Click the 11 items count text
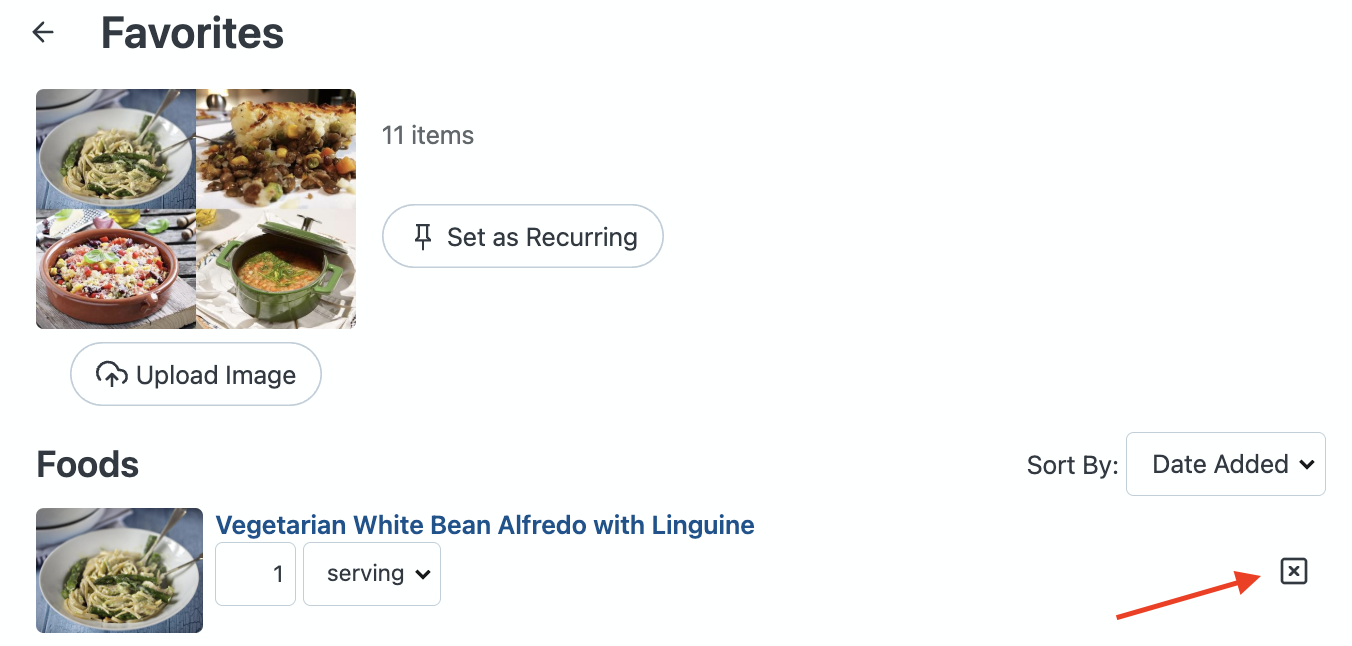This screenshot has height=646, width=1352. 428,135
